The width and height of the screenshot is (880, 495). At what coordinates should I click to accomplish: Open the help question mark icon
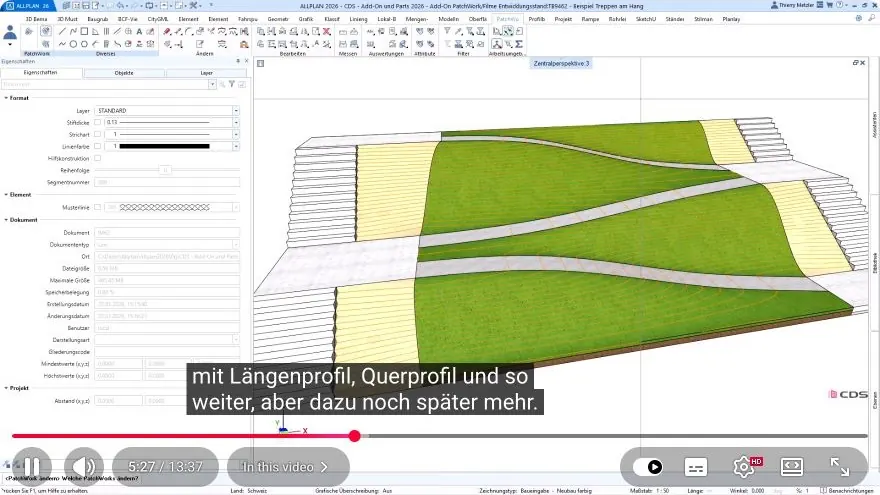(840, 5)
